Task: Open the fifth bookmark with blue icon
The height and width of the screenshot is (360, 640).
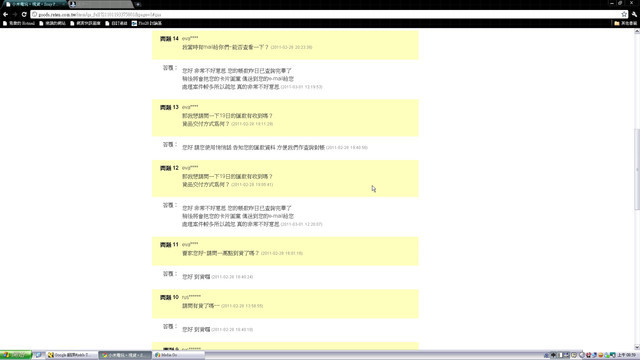Action: point(147,23)
